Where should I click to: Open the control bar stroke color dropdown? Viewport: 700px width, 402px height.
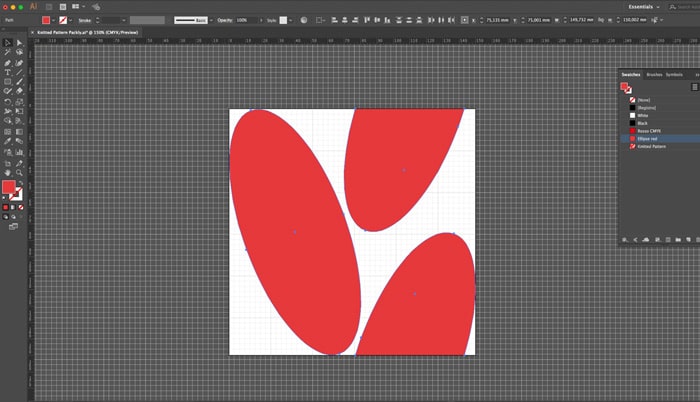point(71,20)
